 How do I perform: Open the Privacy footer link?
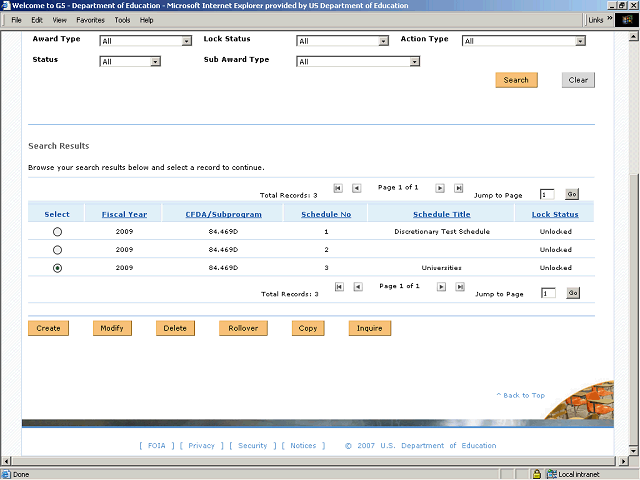(x=201, y=446)
